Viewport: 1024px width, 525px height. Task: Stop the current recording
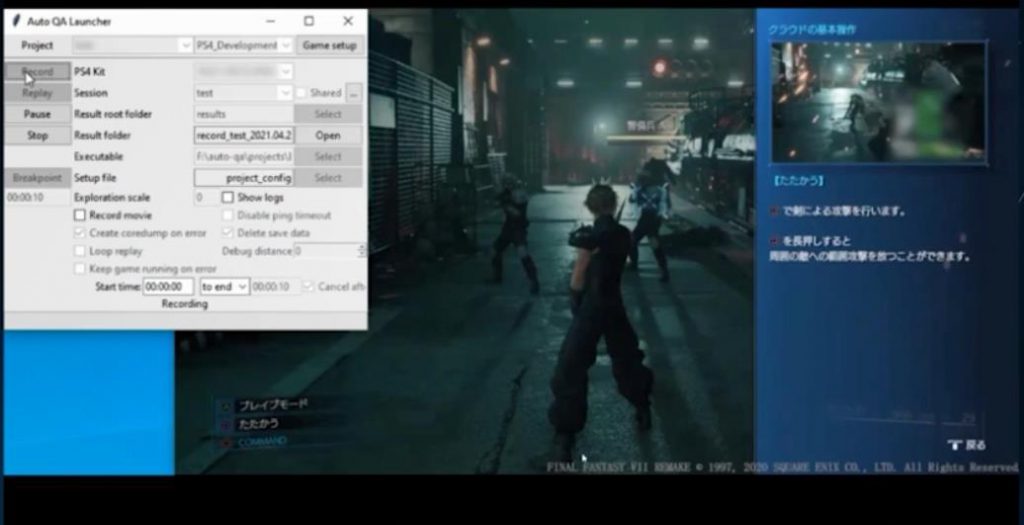tap(37, 135)
